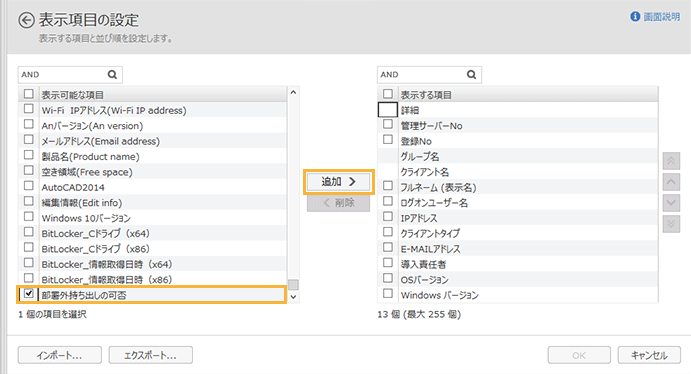This screenshot has height=374, width=691.
Task: Click the エクスポート... button
Action: pyautogui.click(x=151, y=355)
